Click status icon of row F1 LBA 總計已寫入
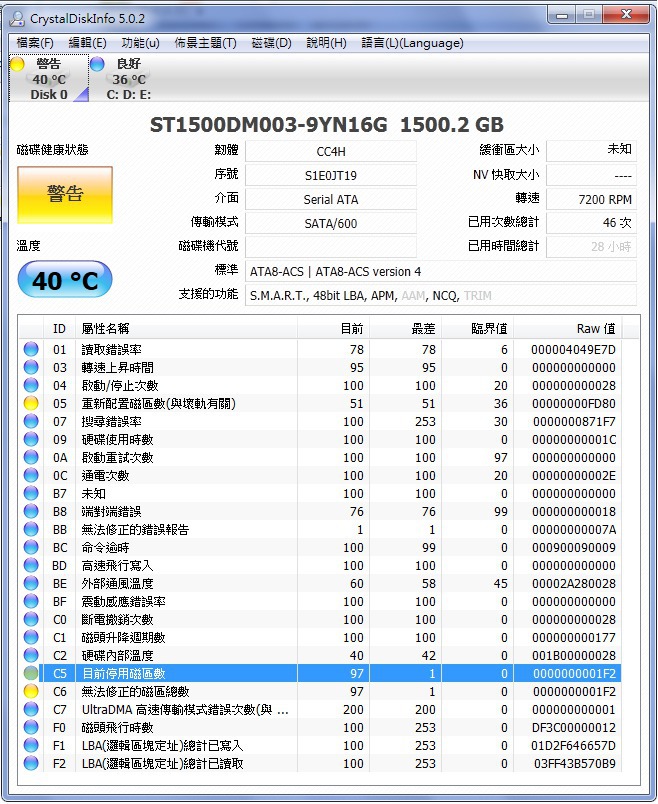The height and width of the screenshot is (804, 658). point(31,746)
